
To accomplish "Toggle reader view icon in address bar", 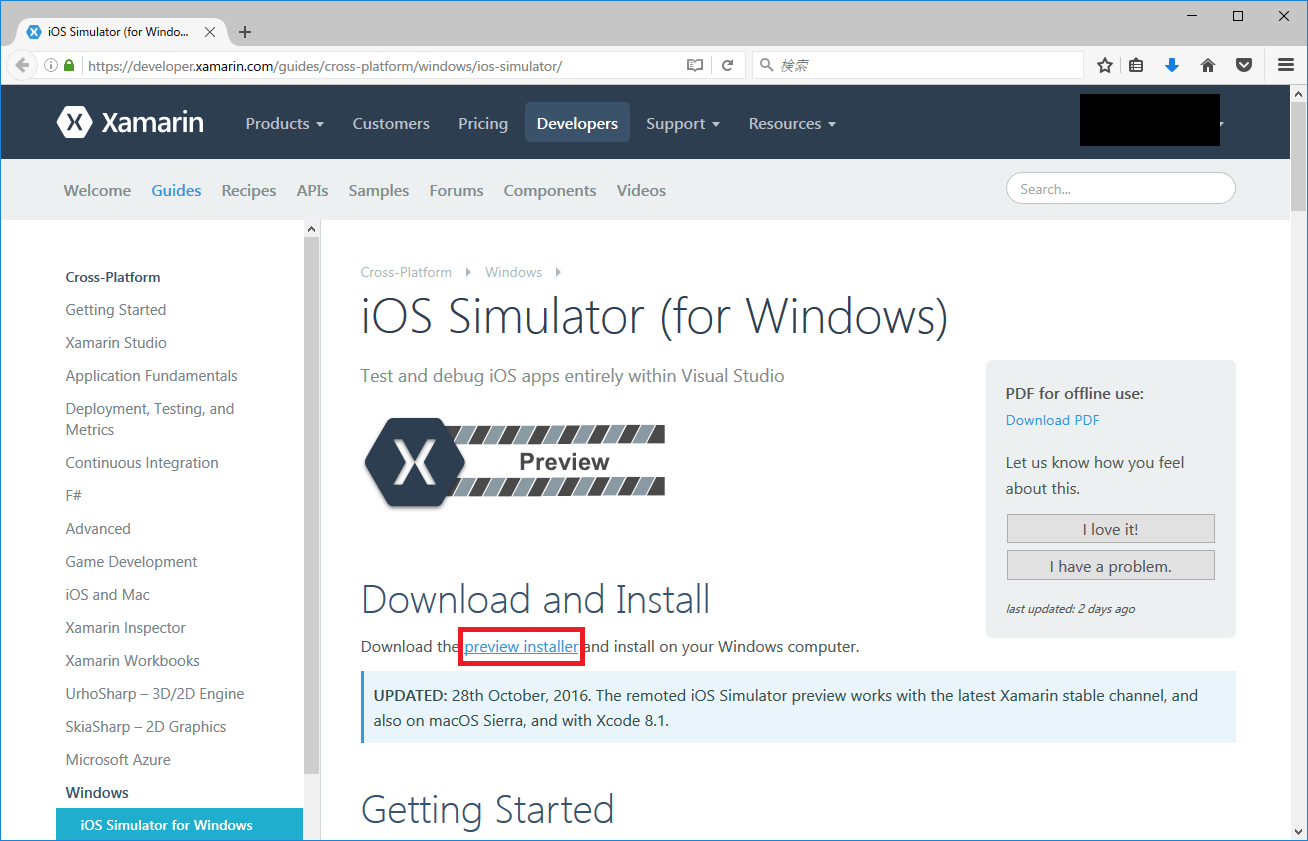I will pos(695,65).
